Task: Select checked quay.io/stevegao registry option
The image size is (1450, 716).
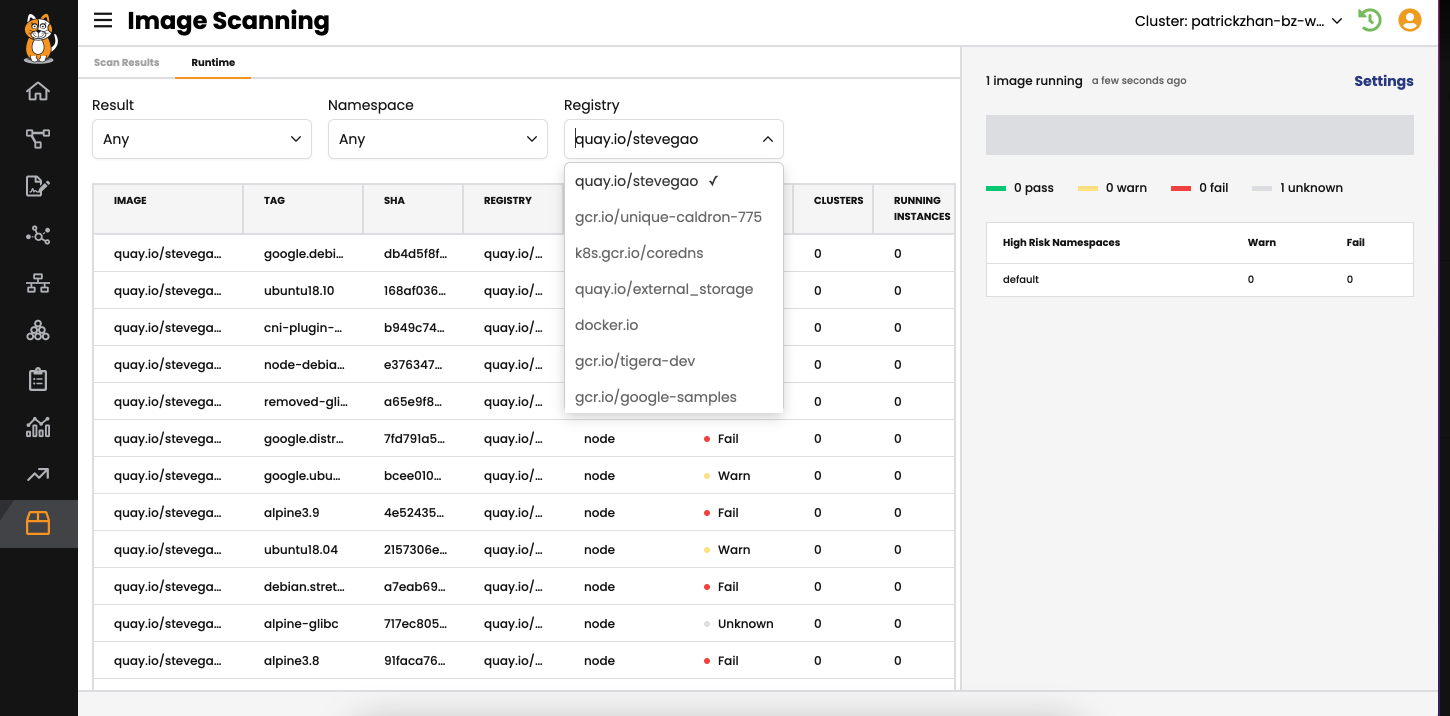Action: pos(674,181)
